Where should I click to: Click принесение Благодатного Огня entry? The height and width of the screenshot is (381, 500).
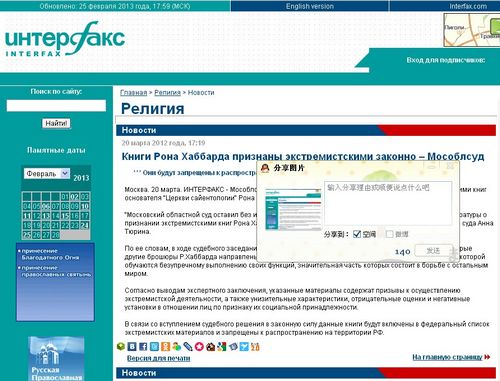point(50,254)
